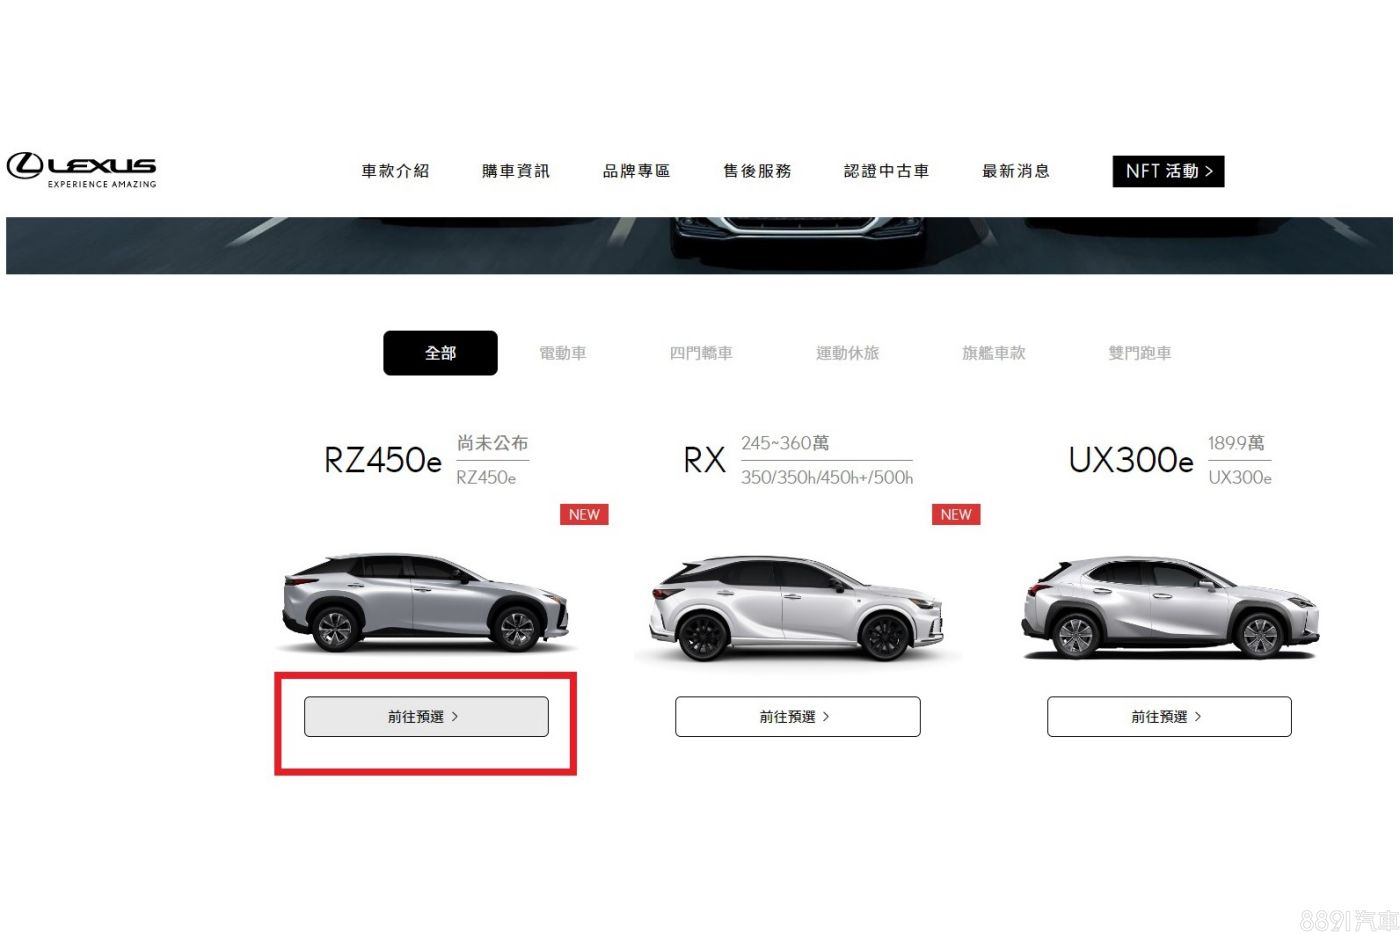The height and width of the screenshot is (933, 1400).
Task: Select the 旗艦車款 category tab
Action: tap(994, 353)
